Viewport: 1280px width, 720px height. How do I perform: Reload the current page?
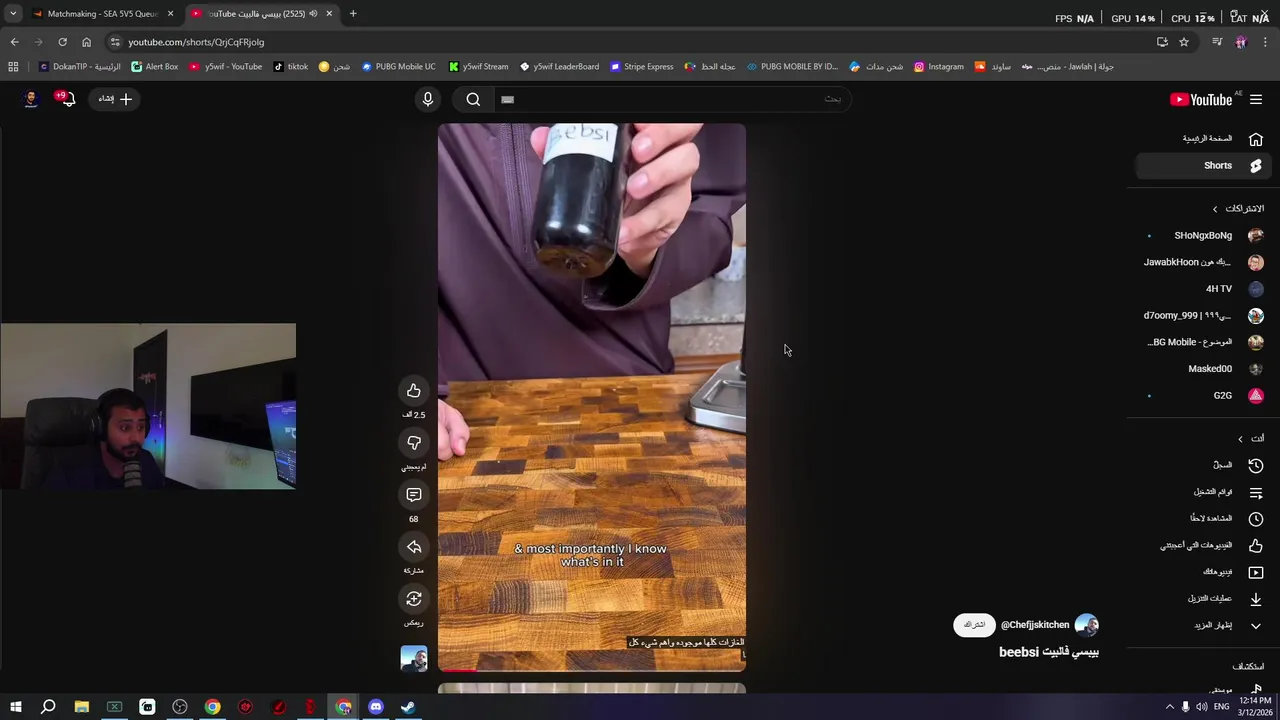(62, 42)
